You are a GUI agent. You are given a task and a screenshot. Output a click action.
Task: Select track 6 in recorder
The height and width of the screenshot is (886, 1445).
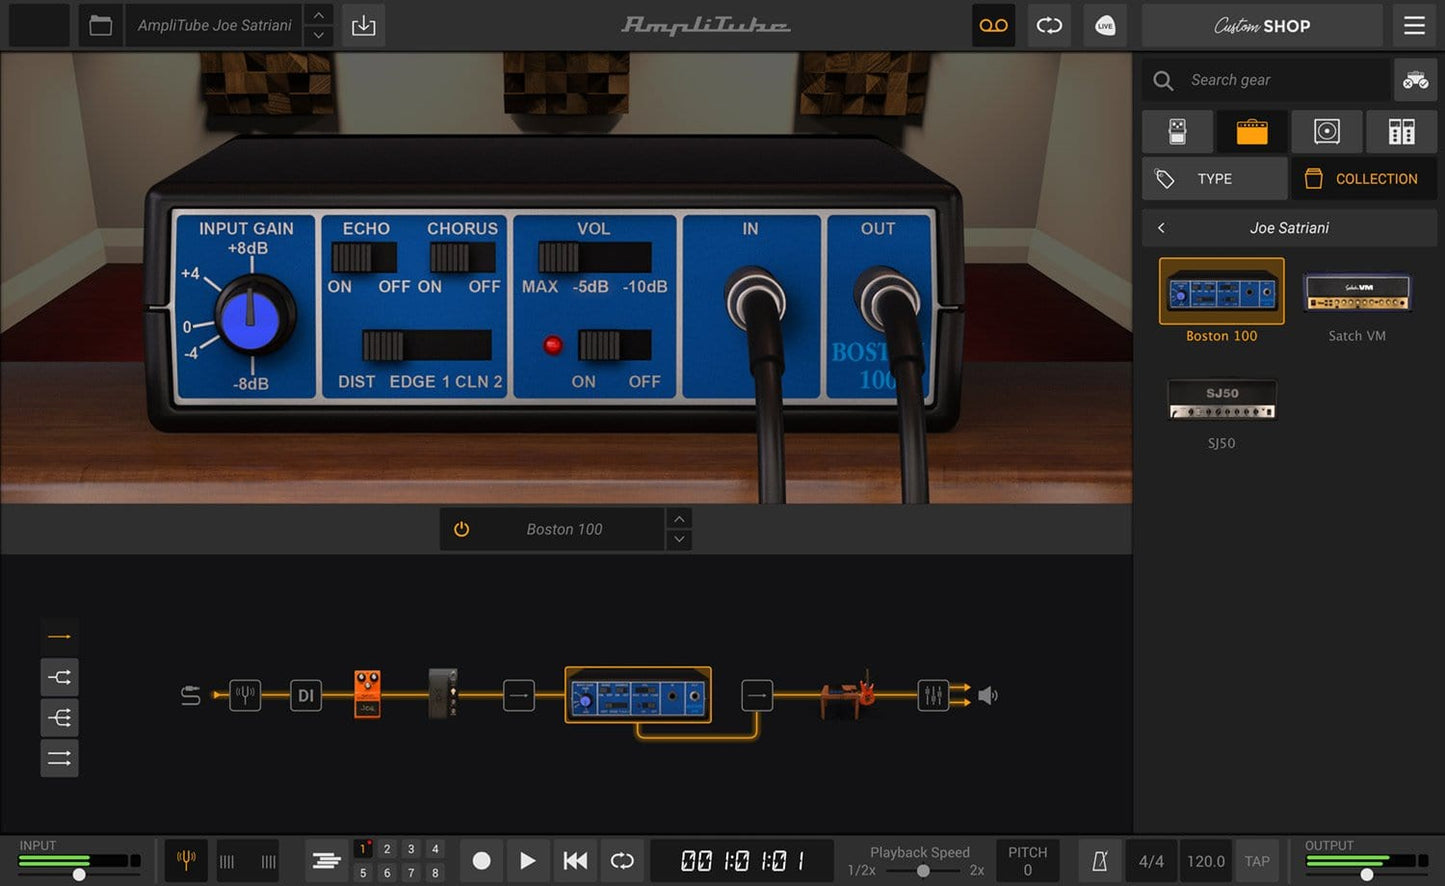click(387, 873)
